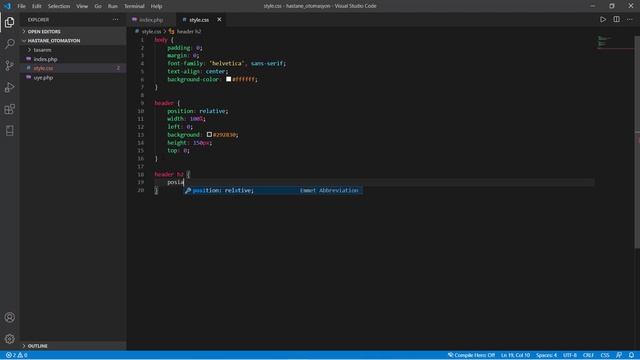Click the white #ffffff color swatch
Screen dimensions: 640x360
click(x=229, y=79)
